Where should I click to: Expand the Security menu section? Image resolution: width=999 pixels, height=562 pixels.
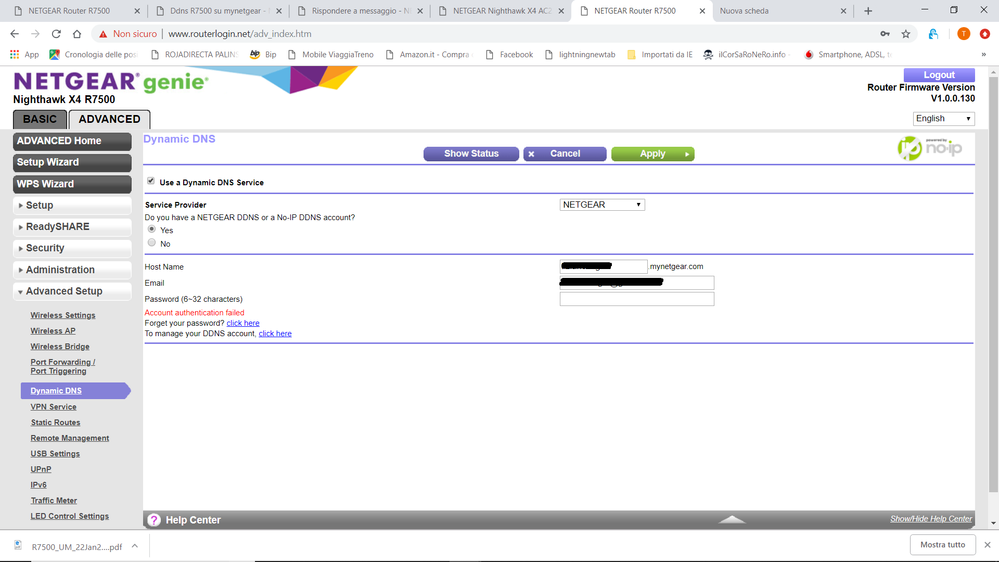click(72, 248)
